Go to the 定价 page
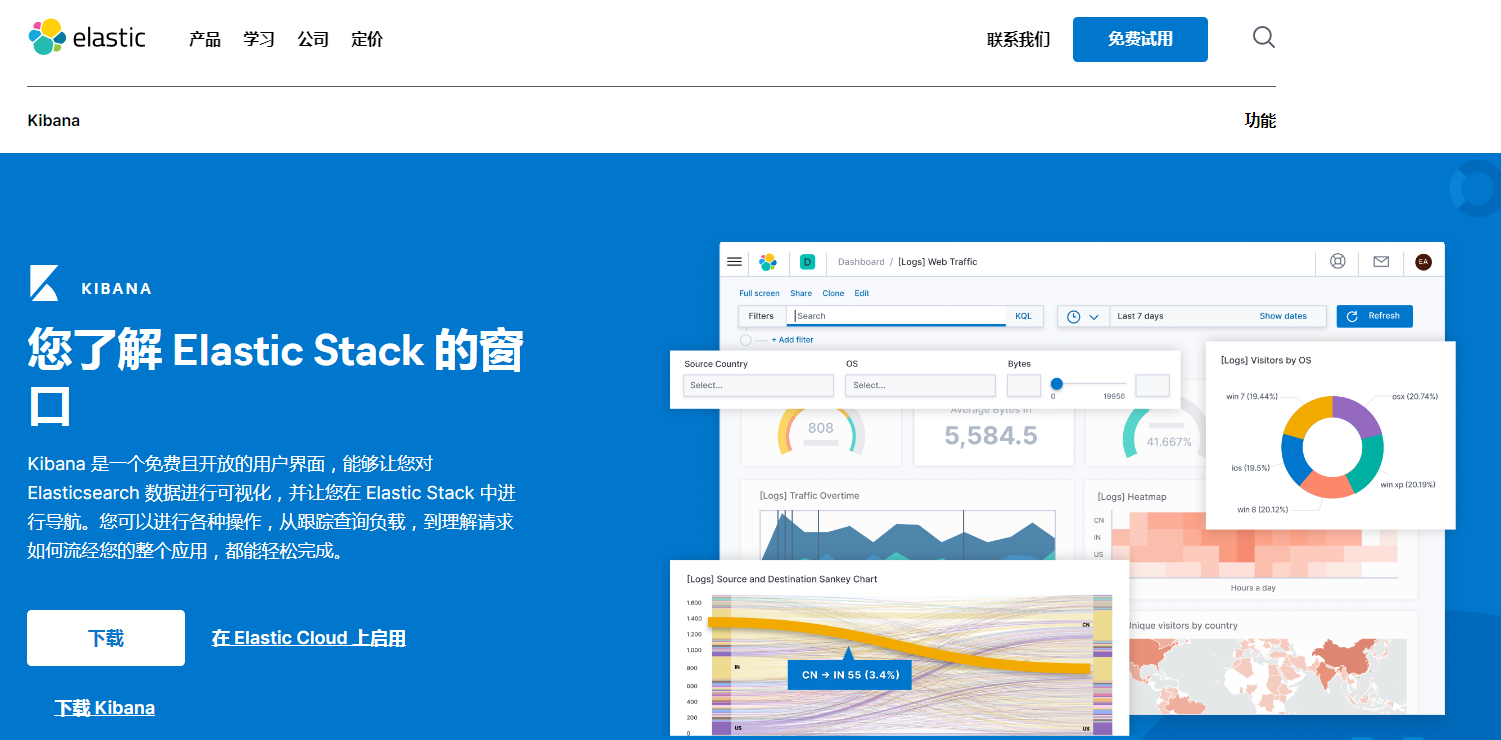The width and height of the screenshot is (1501, 740). point(367,39)
